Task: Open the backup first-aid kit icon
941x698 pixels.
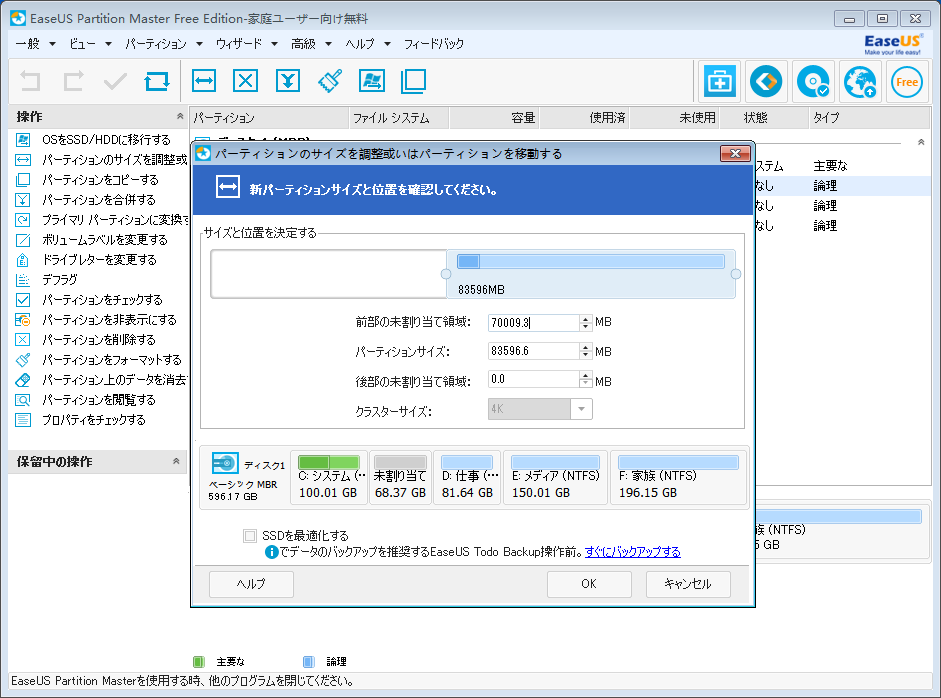Action: point(719,82)
